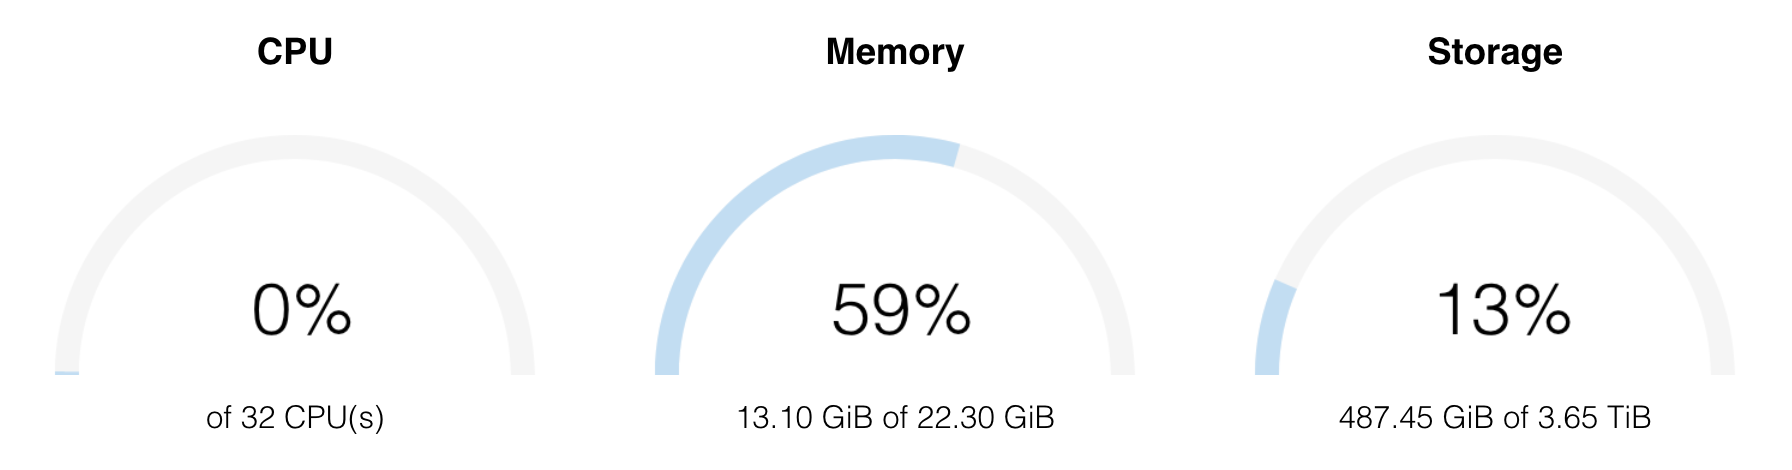Click the tiny blue sliver on CPU gauge
Screen dimensions: 1792x470
click(67, 373)
